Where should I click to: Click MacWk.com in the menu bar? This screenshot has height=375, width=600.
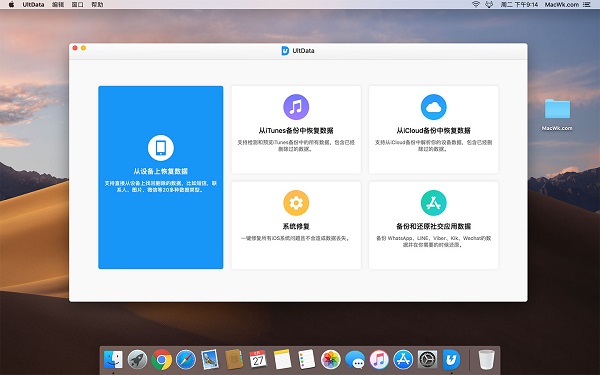pyautogui.click(x=562, y=5)
